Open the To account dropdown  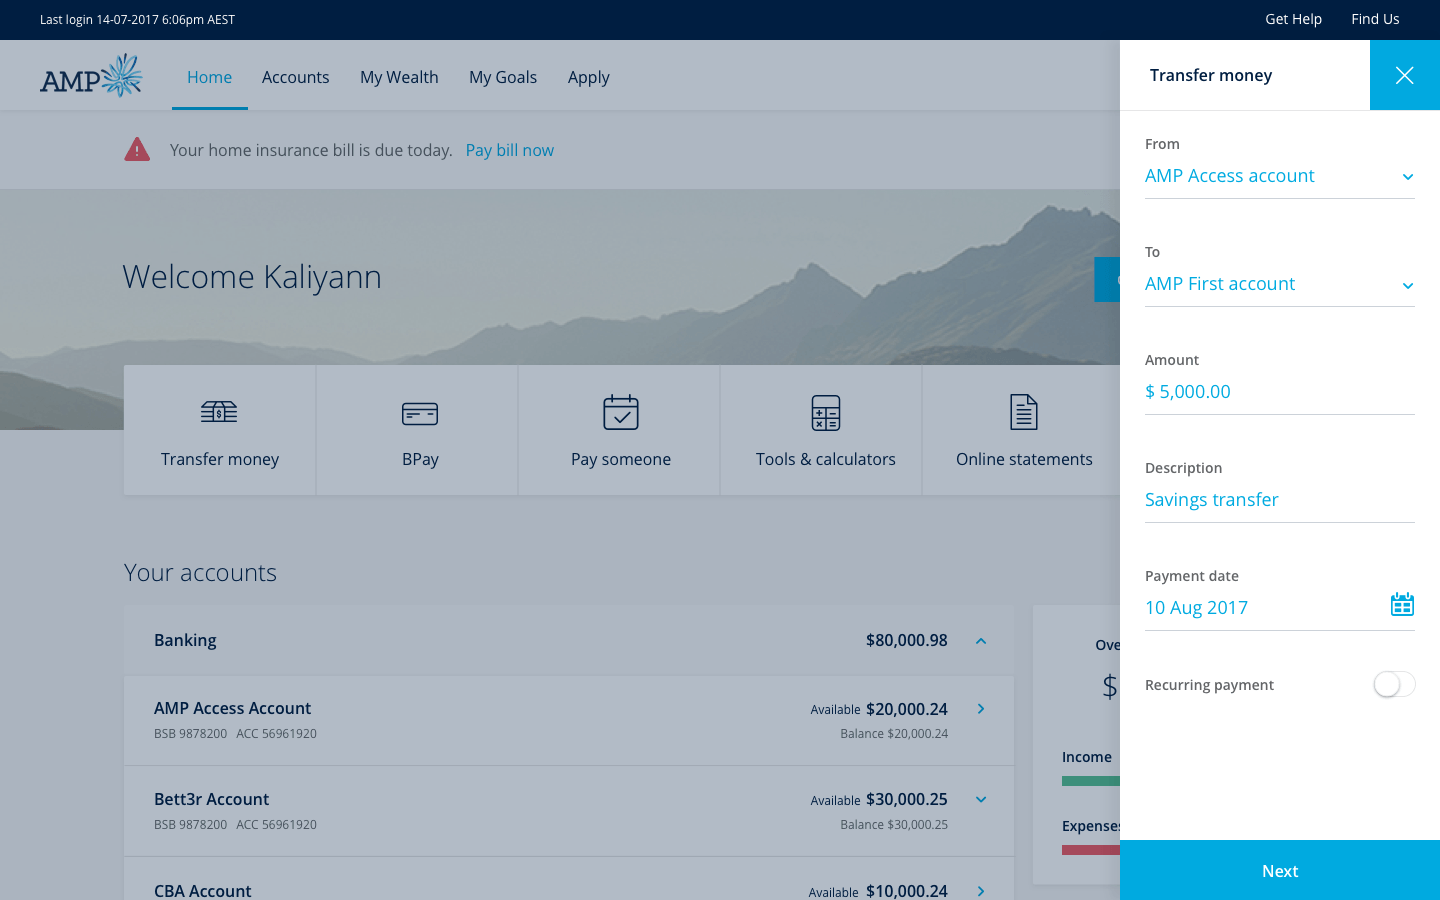pos(1280,284)
